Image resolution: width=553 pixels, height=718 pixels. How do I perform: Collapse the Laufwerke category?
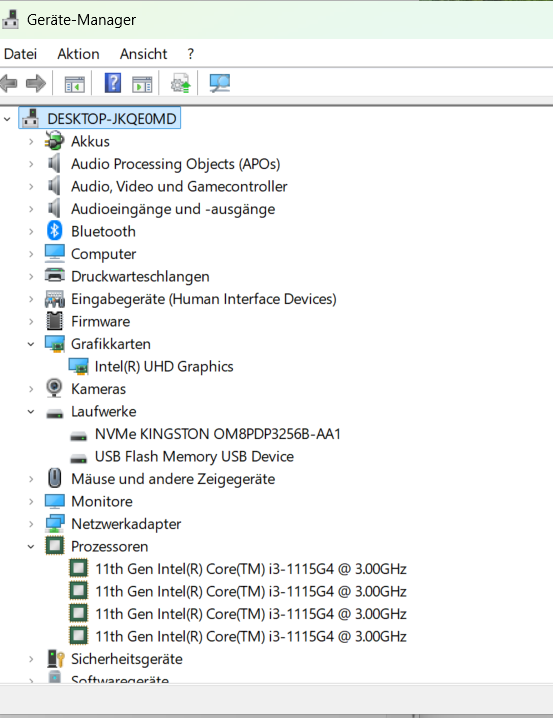pos(31,412)
